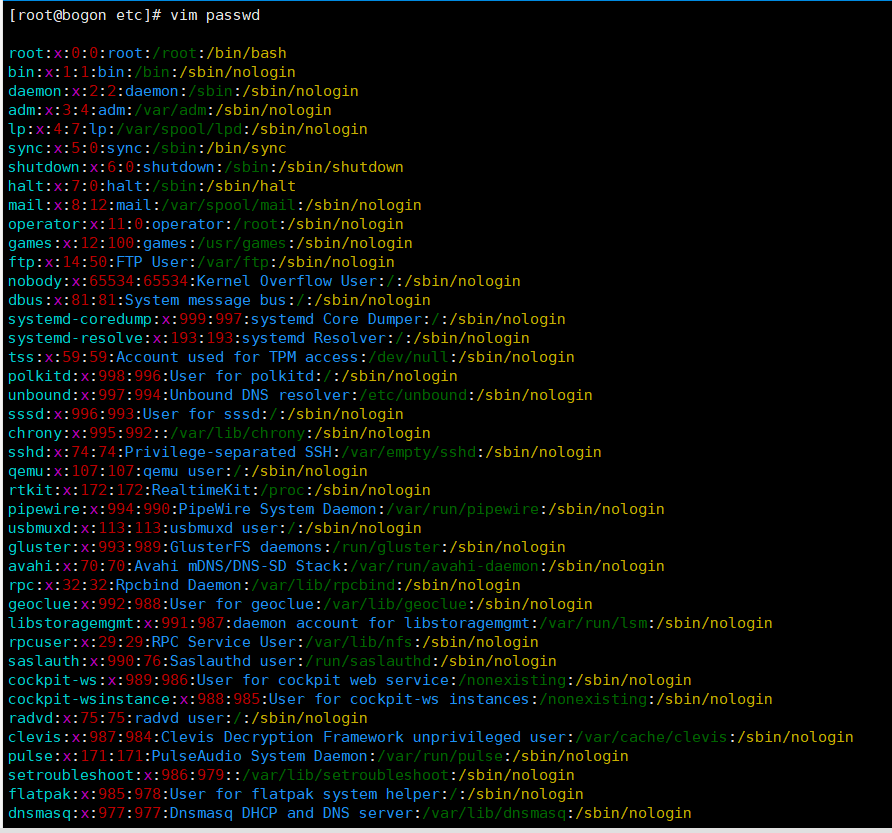Click the 'PulseAudio System Daemon' line

319,756
